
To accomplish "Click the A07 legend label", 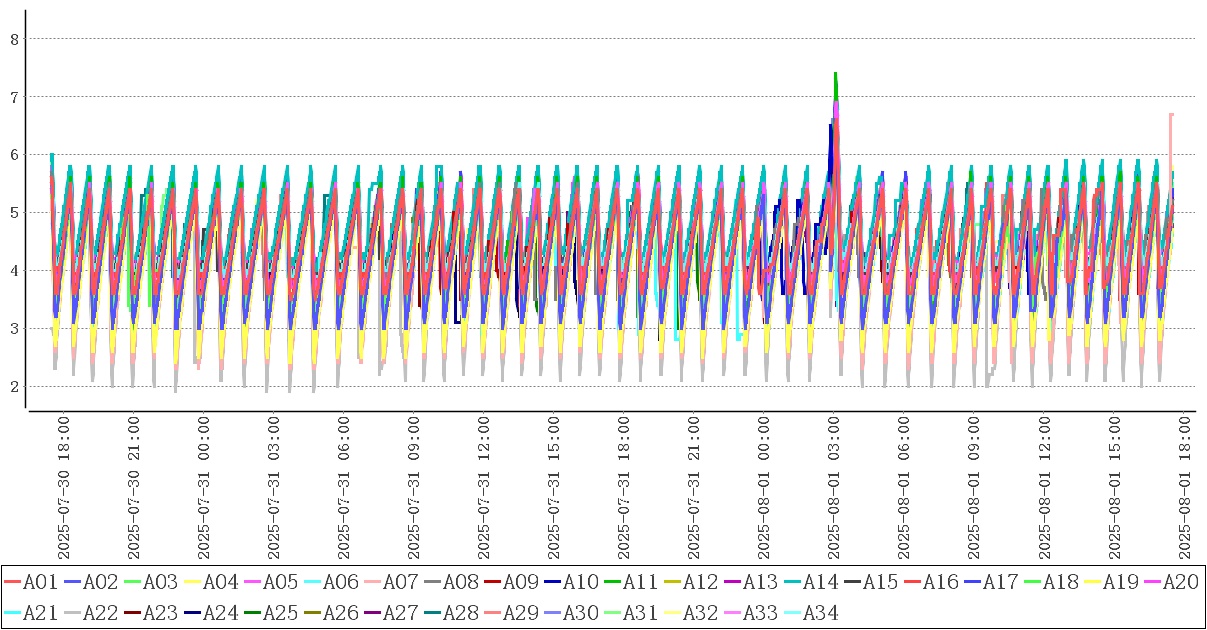I will click(400, 582).
